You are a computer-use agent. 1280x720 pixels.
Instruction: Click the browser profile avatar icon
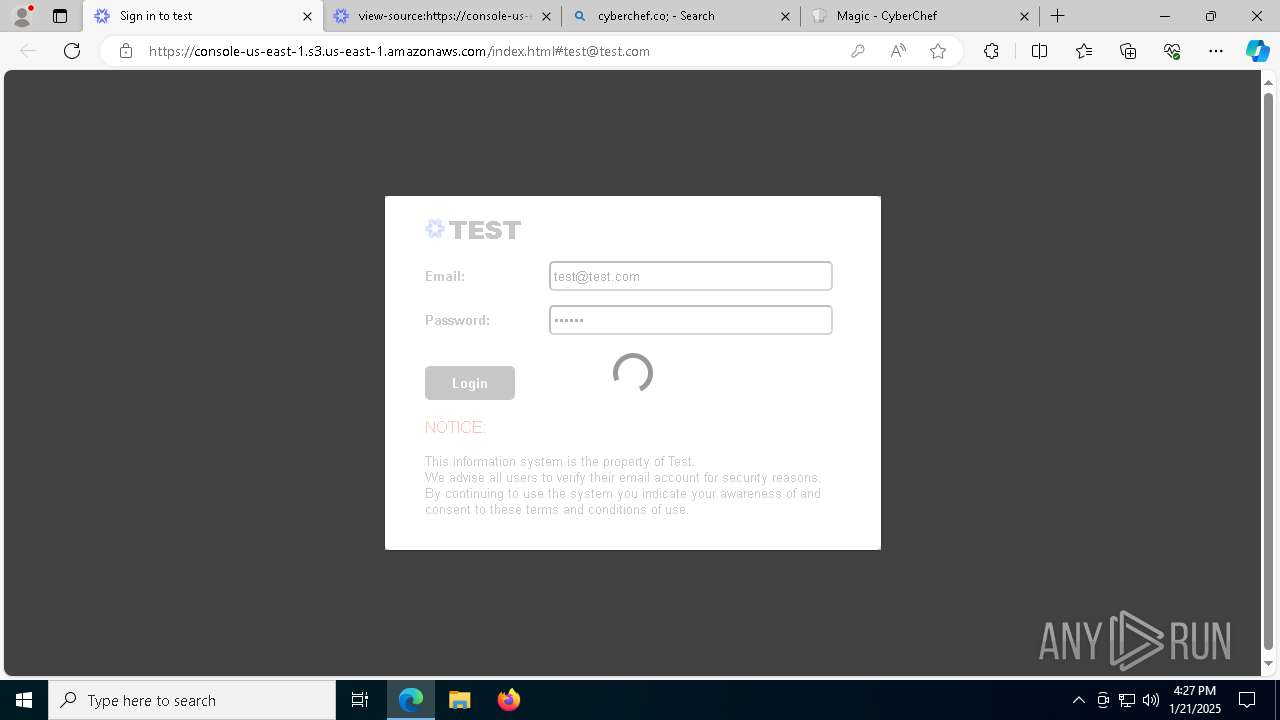(22, 16)
